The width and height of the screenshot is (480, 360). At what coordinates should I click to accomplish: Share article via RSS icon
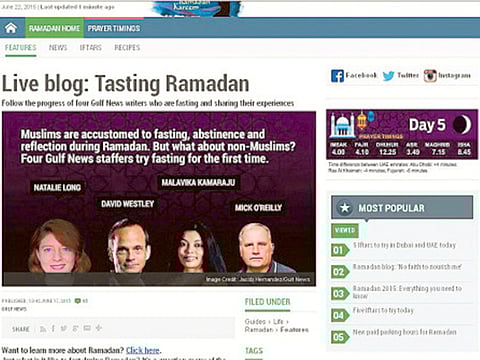43,329
